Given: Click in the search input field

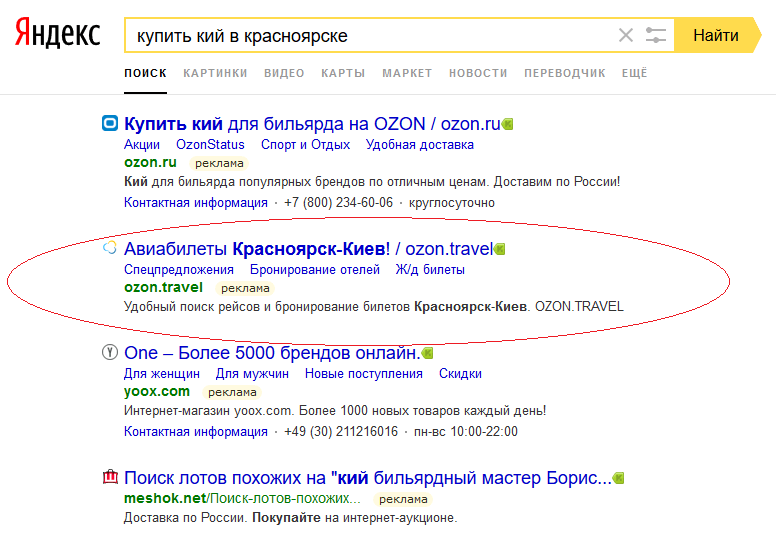Looking at the screenshot, I should (x=371, y=35).
